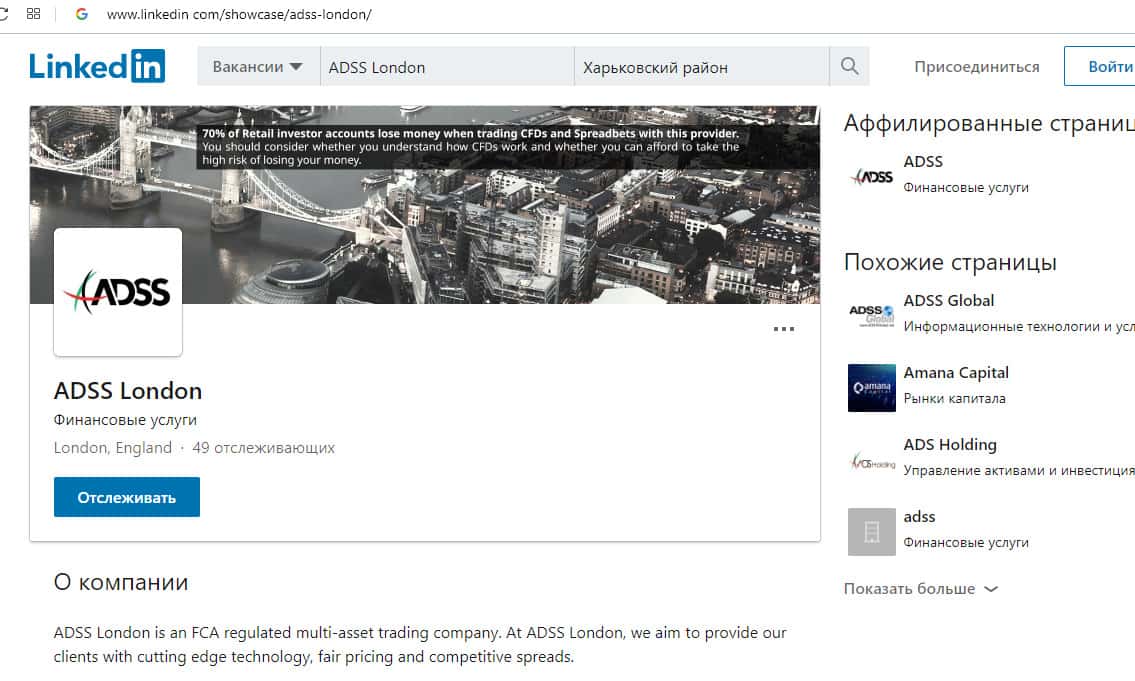The width and height of the screenshot is (1135, 681).
Task: Click the Отслеживать follow button
Action: click(127, 497)
